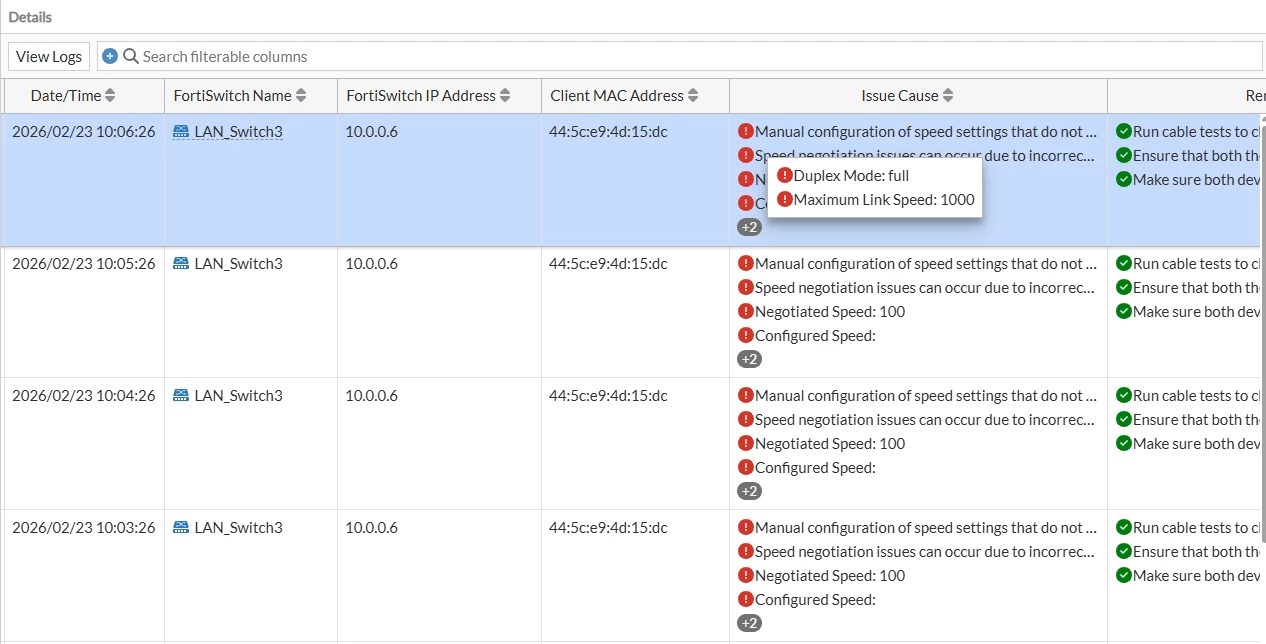Click the switch icon in the 10:05:26 row
This screenshot has height=644, width=1266.
tap(181, 263)
